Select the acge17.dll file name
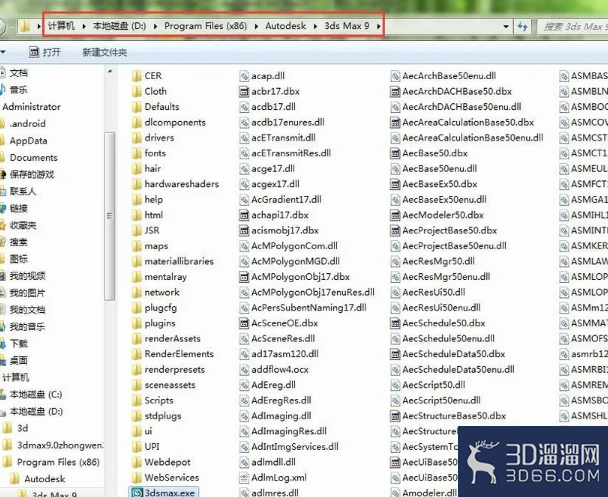This screenshot has width=608, height=497. pyautogui.click(x=273, y=169)
